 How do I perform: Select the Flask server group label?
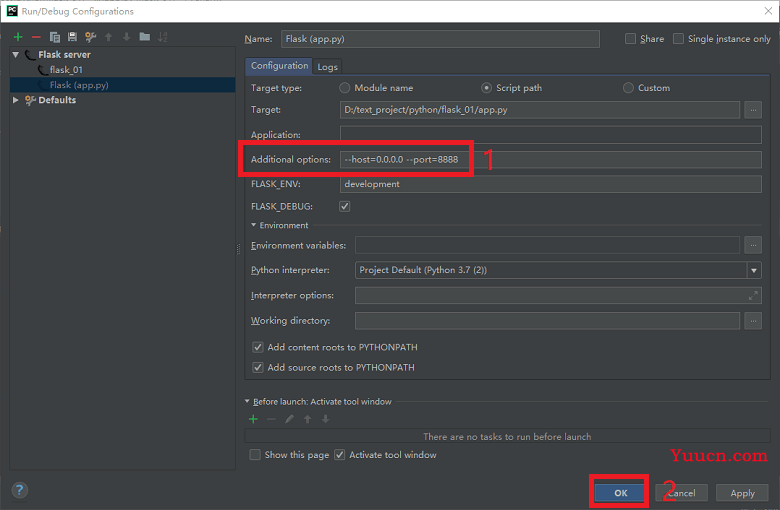[64, 55]
